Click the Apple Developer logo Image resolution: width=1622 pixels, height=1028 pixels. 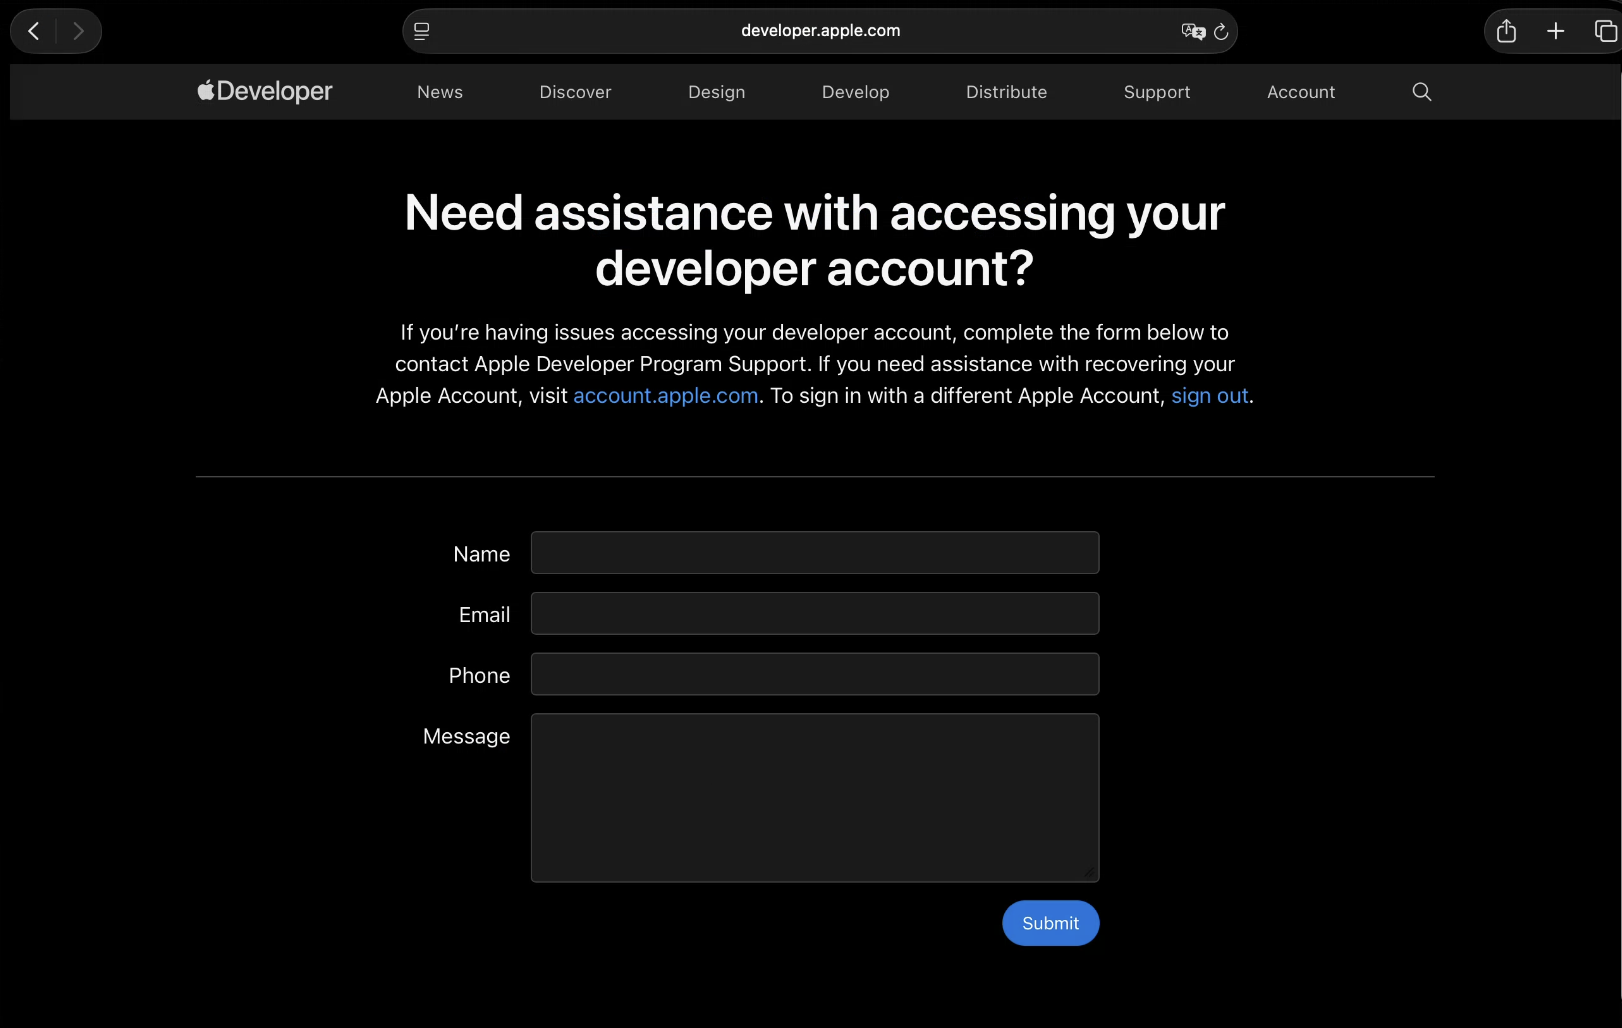(x=264, y=91)
